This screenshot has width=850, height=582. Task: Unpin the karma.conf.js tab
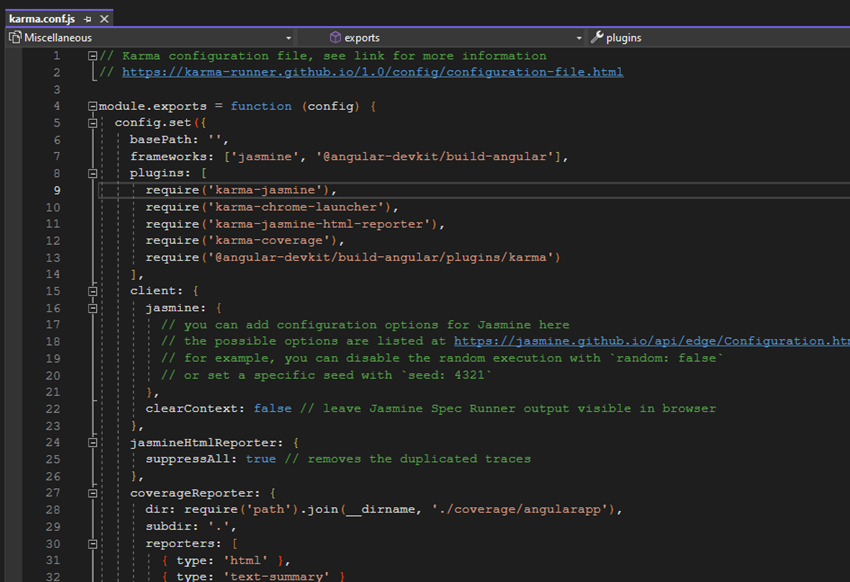tap(86, 19)
